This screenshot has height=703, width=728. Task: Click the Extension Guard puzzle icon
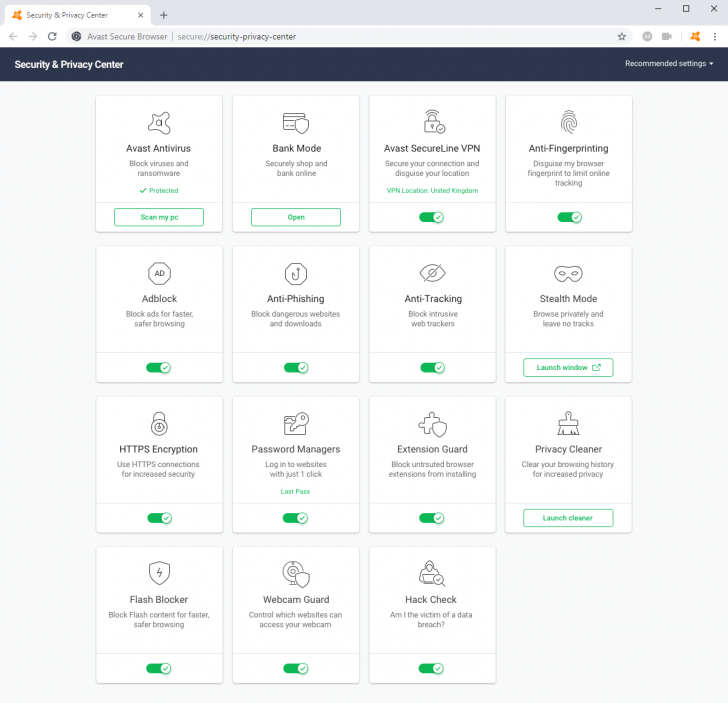433,424
